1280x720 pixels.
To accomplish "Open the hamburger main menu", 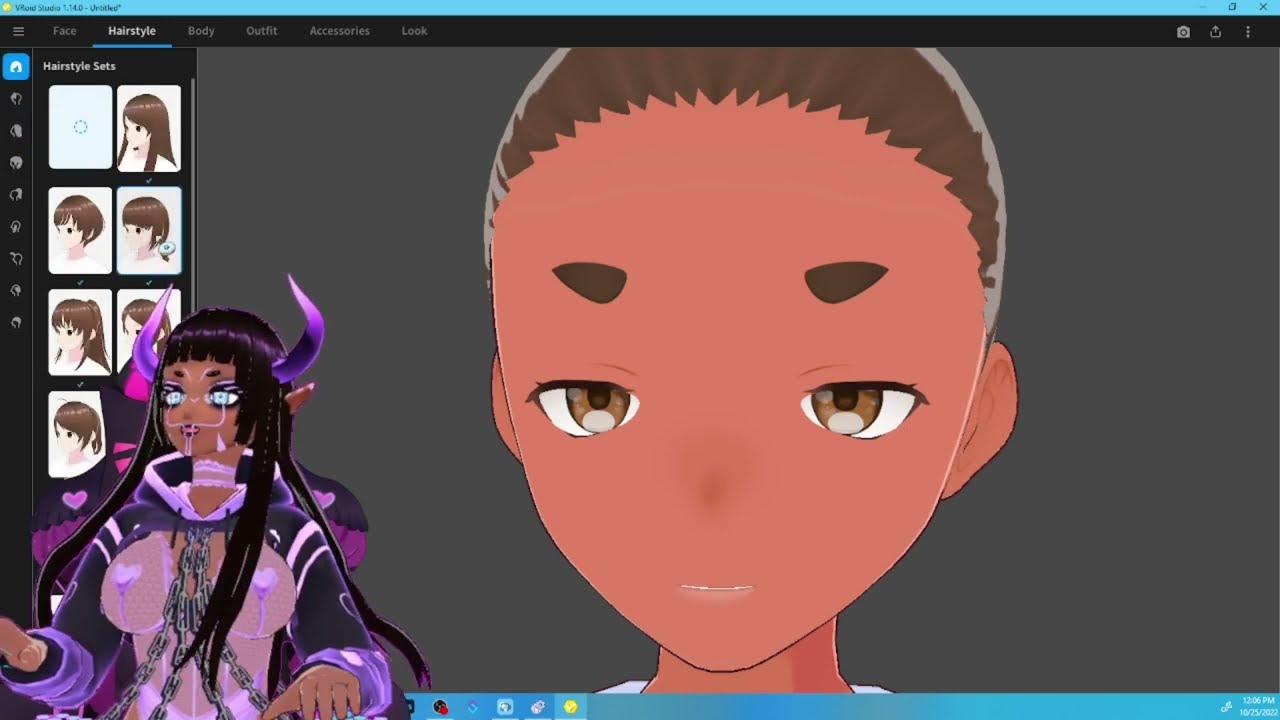I will [18, 31].
